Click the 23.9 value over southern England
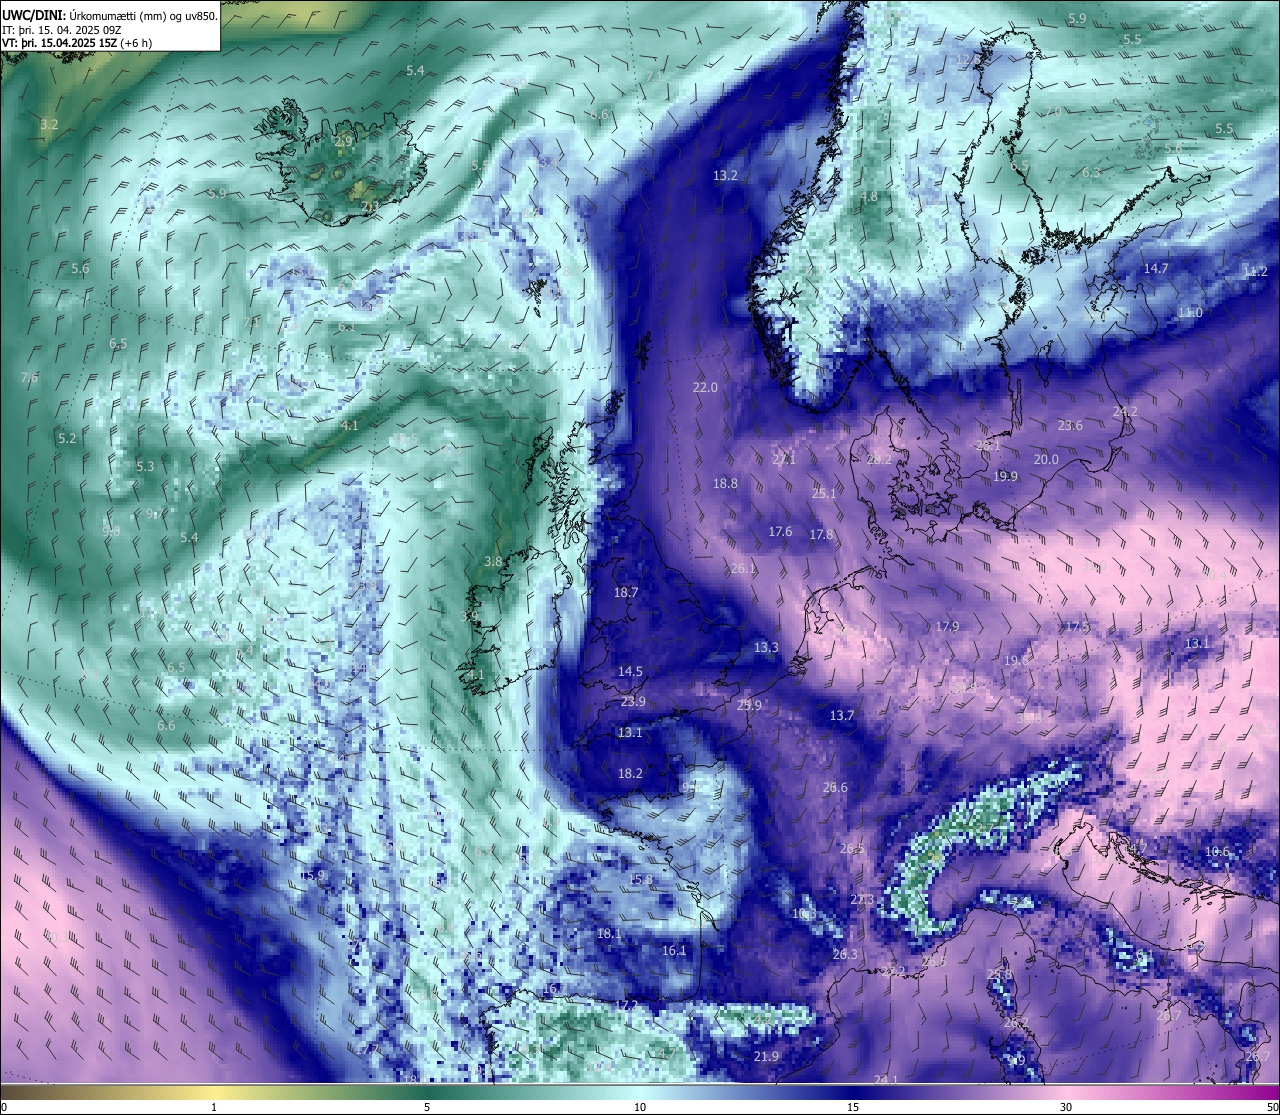This screenshot has height=1115, width=1280. pyautogui.click(x=633, y=701)
